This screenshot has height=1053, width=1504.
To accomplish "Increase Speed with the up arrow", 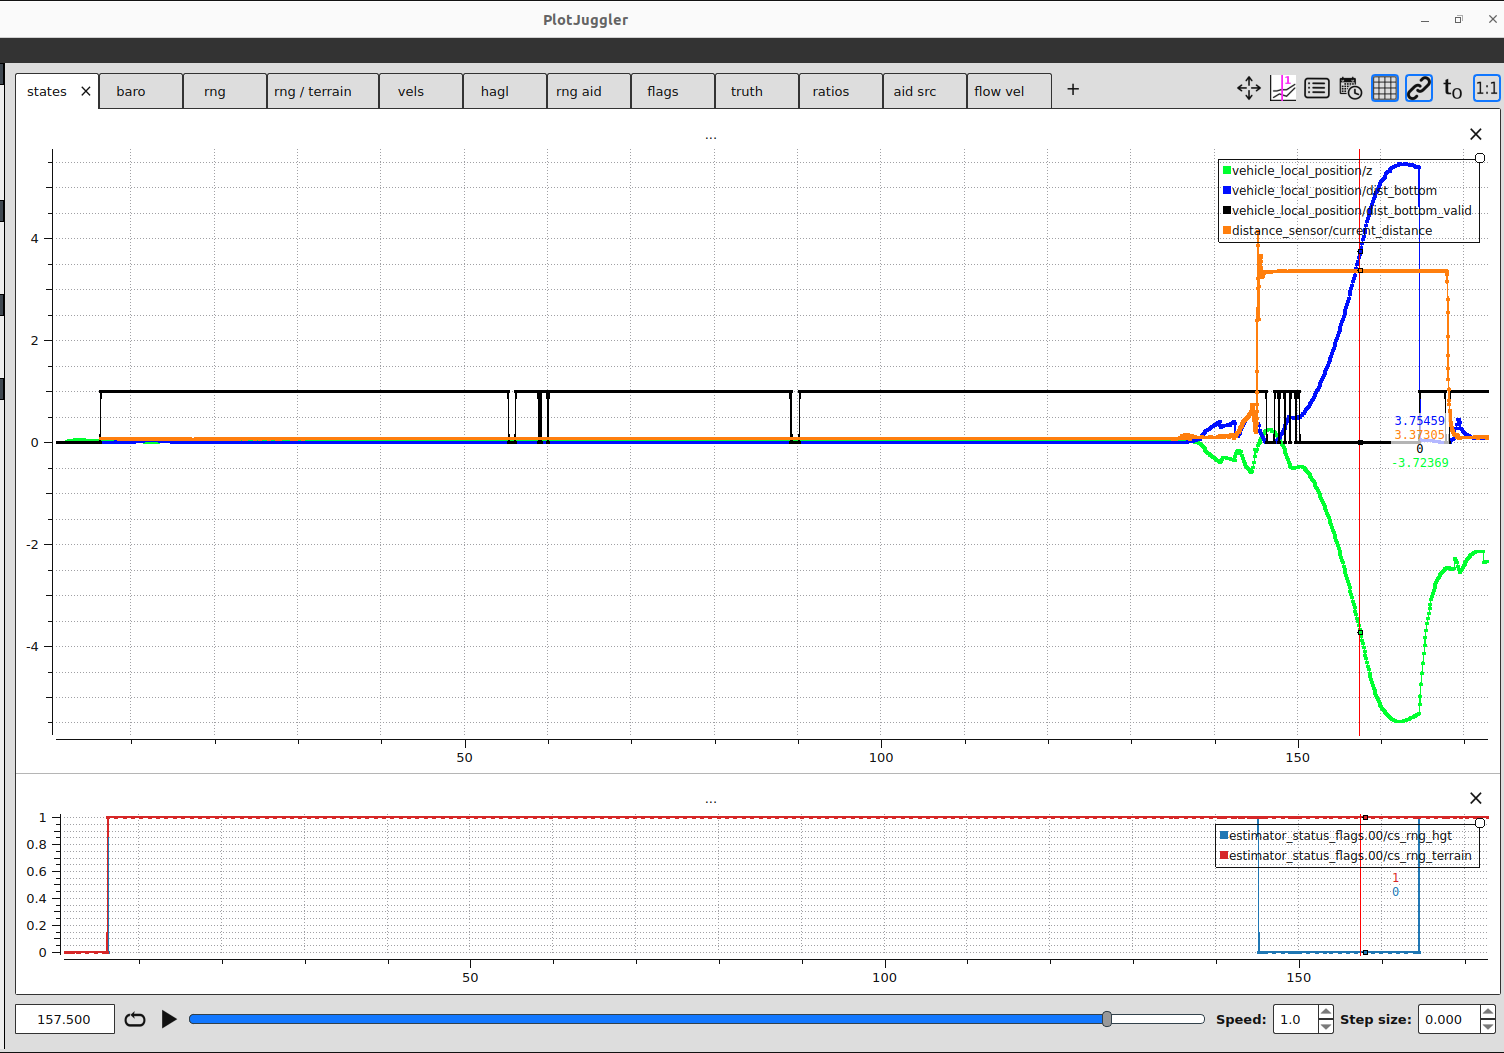I will (x=1326, y=1012).
